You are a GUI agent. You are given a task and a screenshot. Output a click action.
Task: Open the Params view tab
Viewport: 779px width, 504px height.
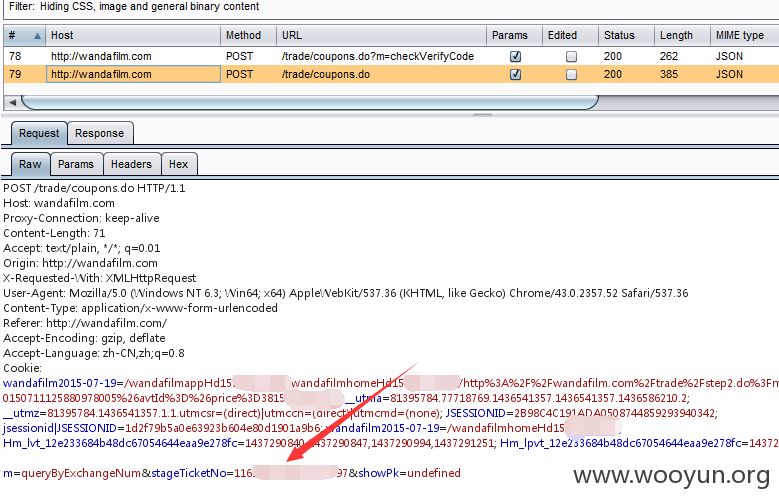[x=76, y=164]
